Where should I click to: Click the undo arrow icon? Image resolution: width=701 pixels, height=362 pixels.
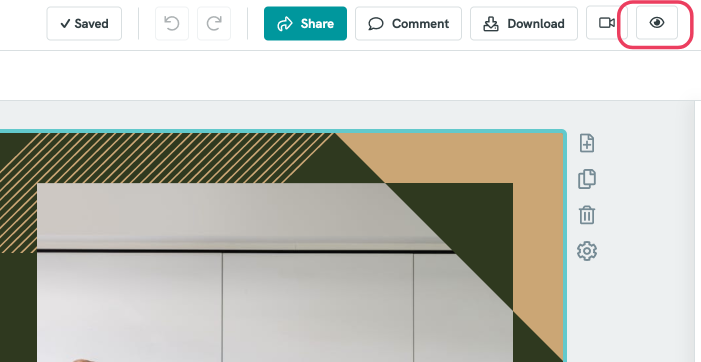pyautogui.click(x=172, y=23)
